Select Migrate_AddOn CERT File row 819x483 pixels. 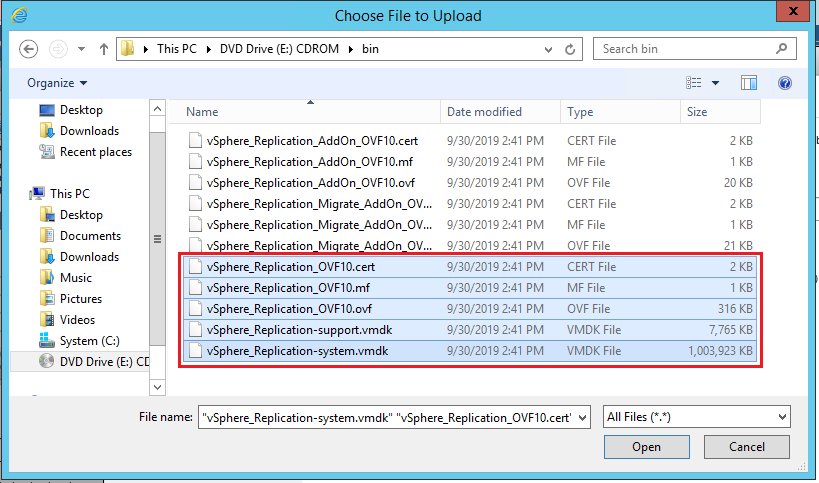[470, 204]
